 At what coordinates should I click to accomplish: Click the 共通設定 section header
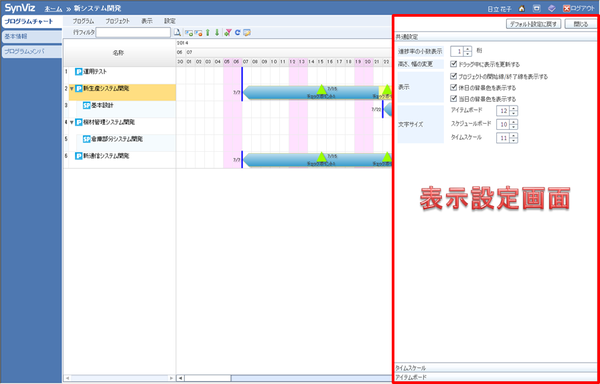pos(496,37)
